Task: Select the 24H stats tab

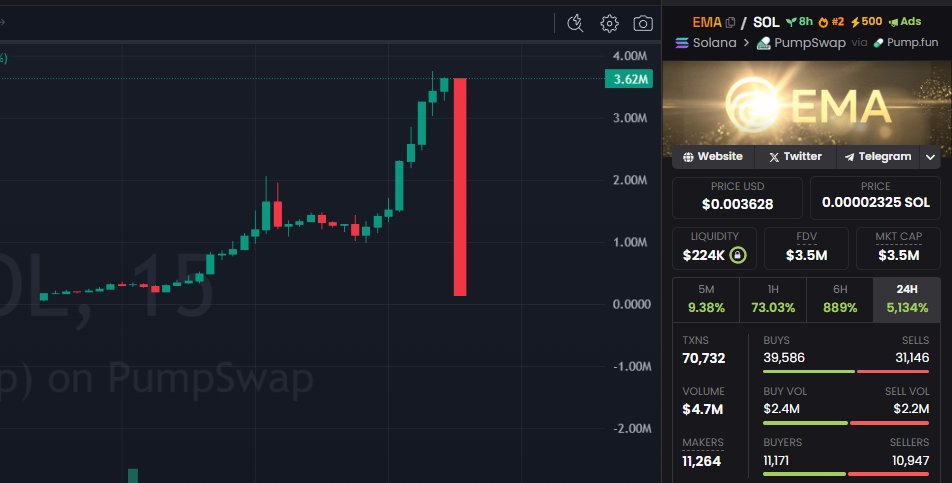Action: tap(906, 299)
